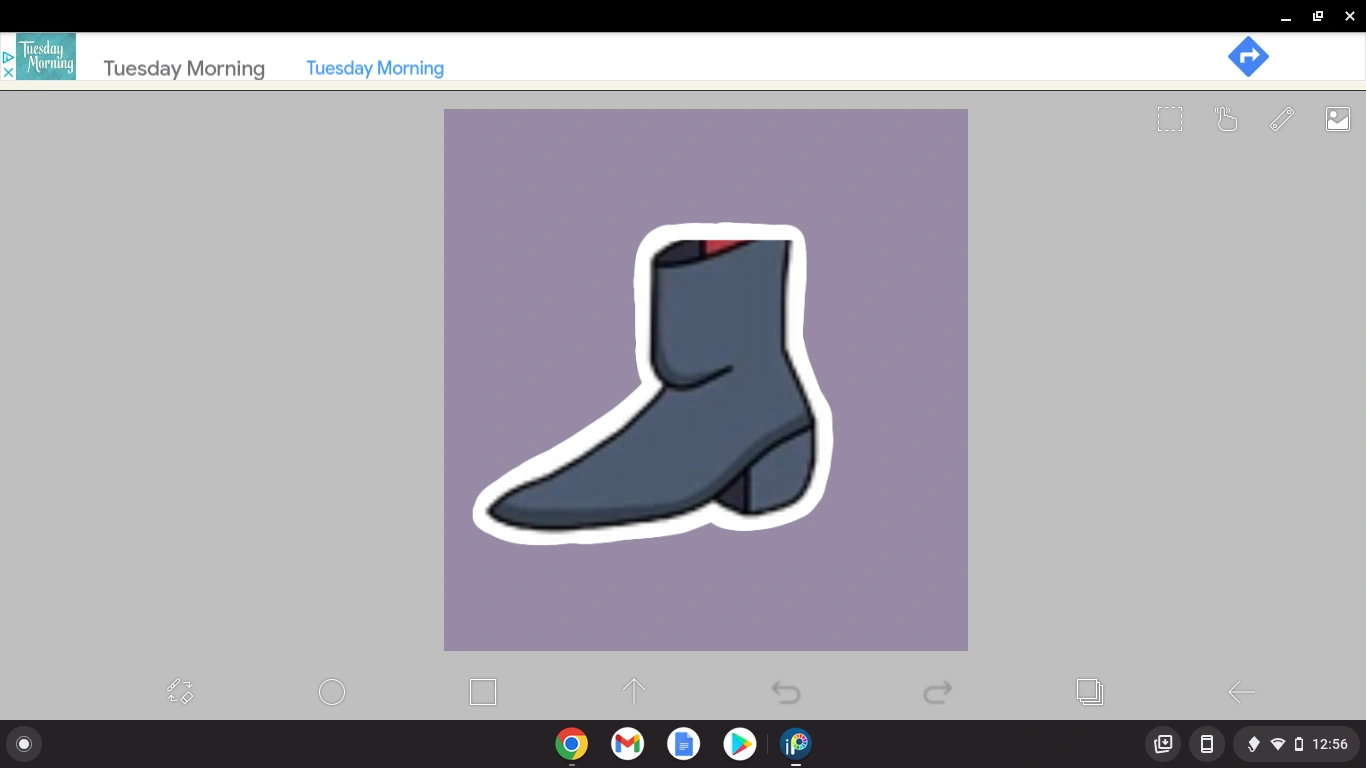Open the materials image import tool
This screenshot has width=1366, height=768.
[x=1338, y=118]
